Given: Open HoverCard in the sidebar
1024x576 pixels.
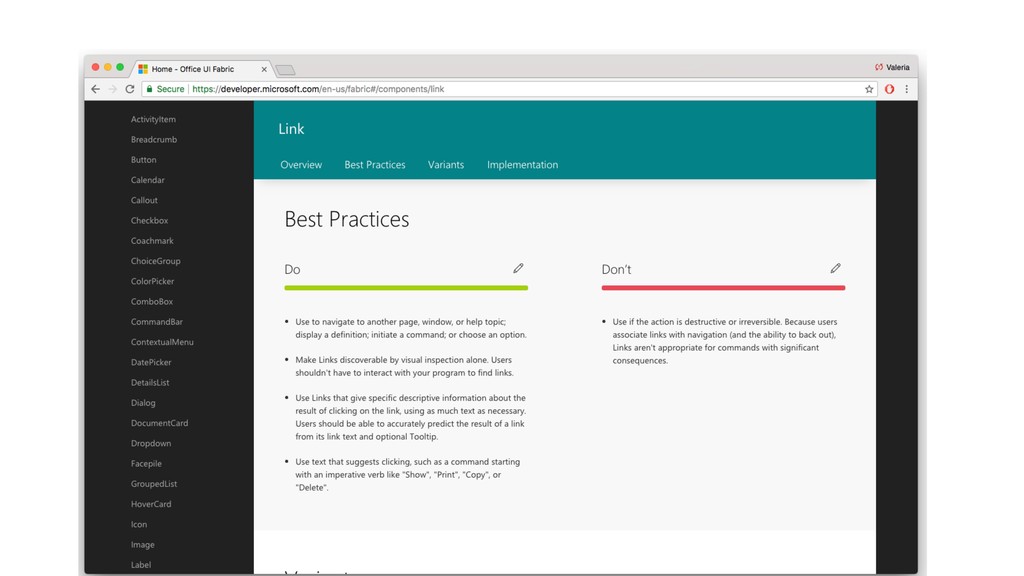Looking at the screenshot, I should 151,504.
